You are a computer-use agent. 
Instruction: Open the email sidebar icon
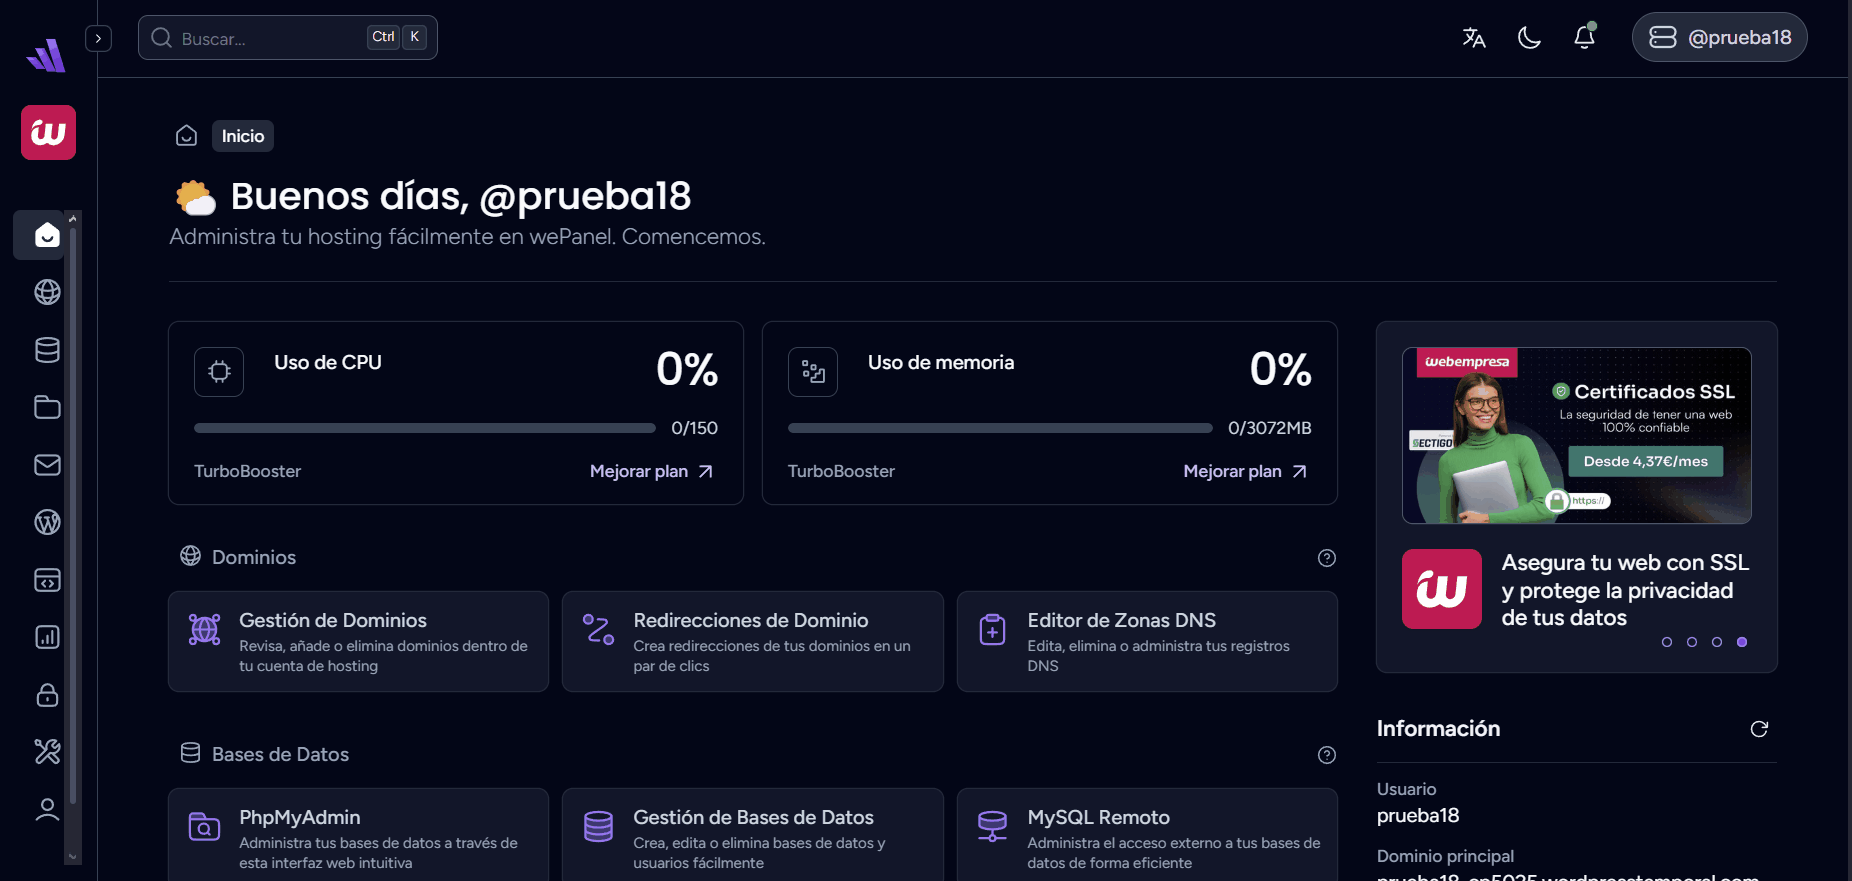(x=47, y=465)
